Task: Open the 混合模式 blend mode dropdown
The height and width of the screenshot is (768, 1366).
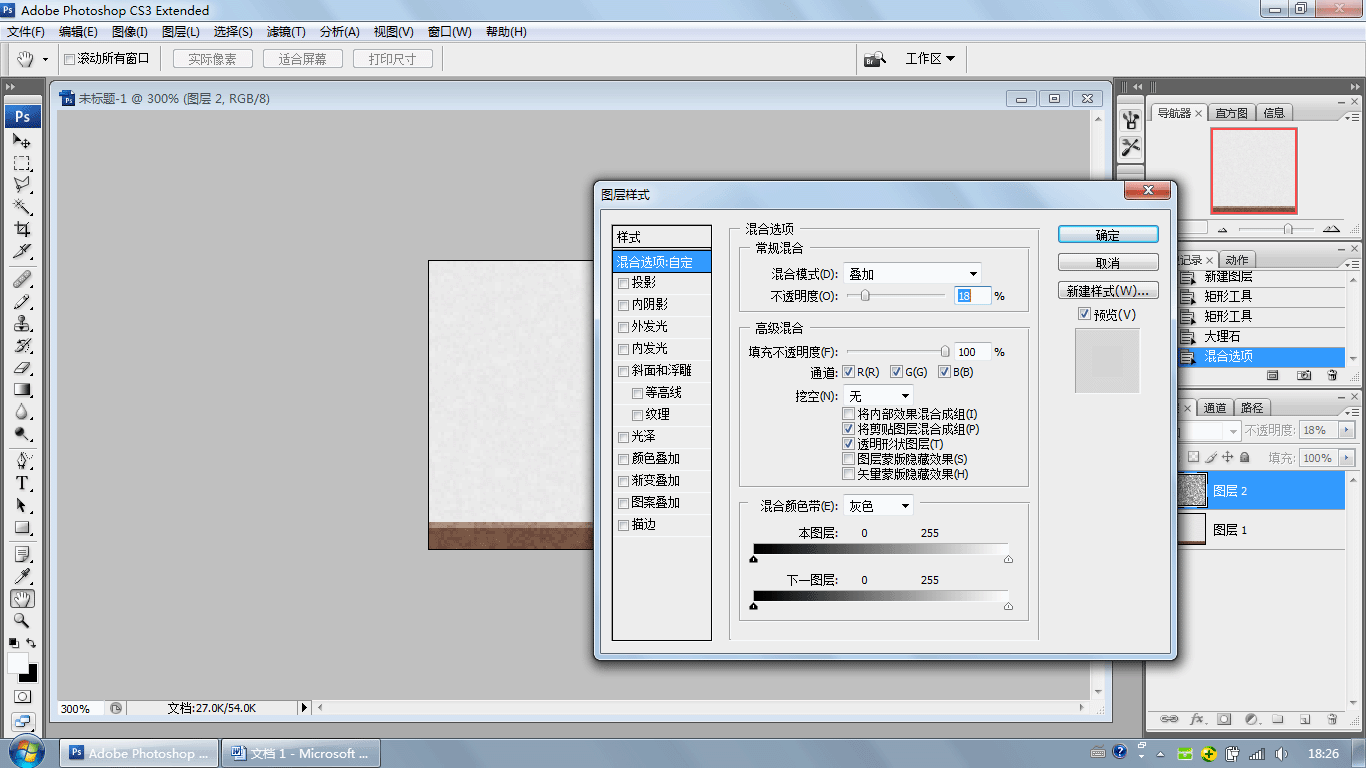Action: [912, 273]
